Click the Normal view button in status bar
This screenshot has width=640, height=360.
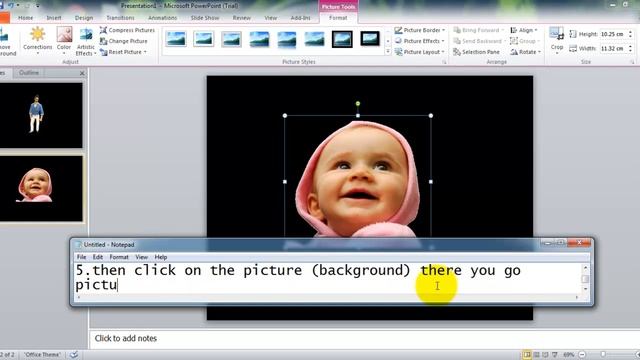point(527,355)
